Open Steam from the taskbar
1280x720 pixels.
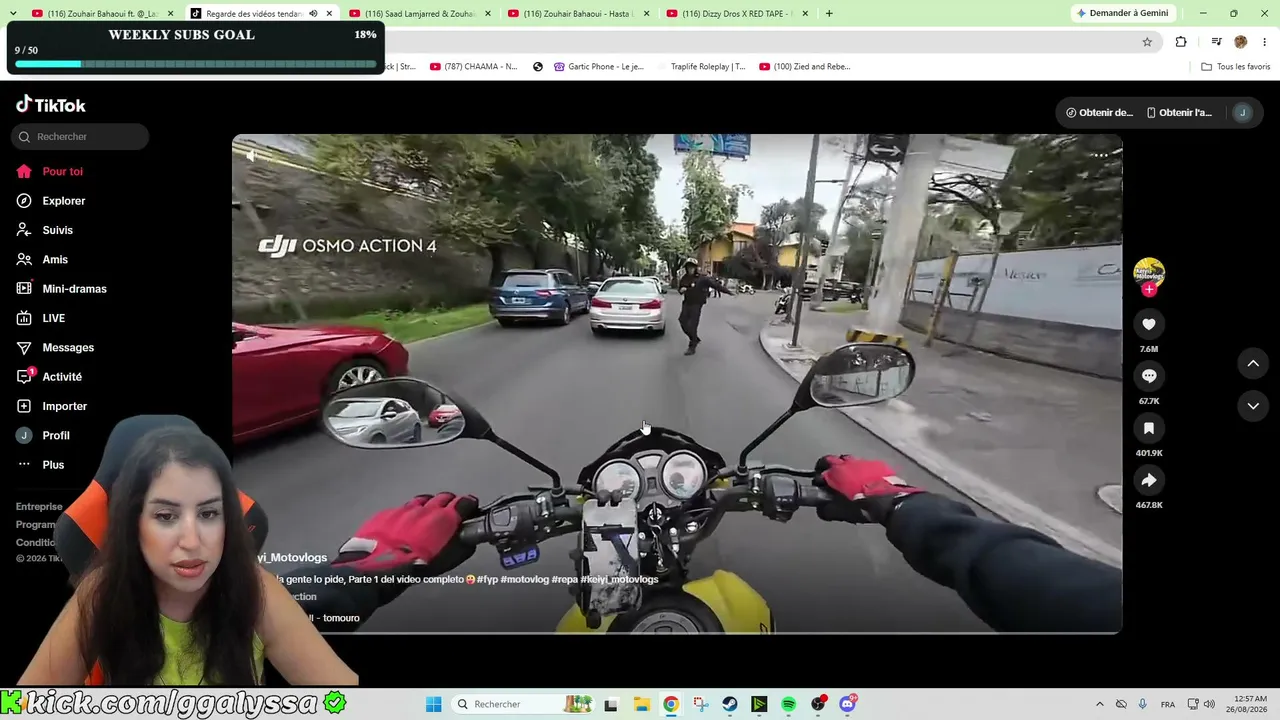click(730, 704)
